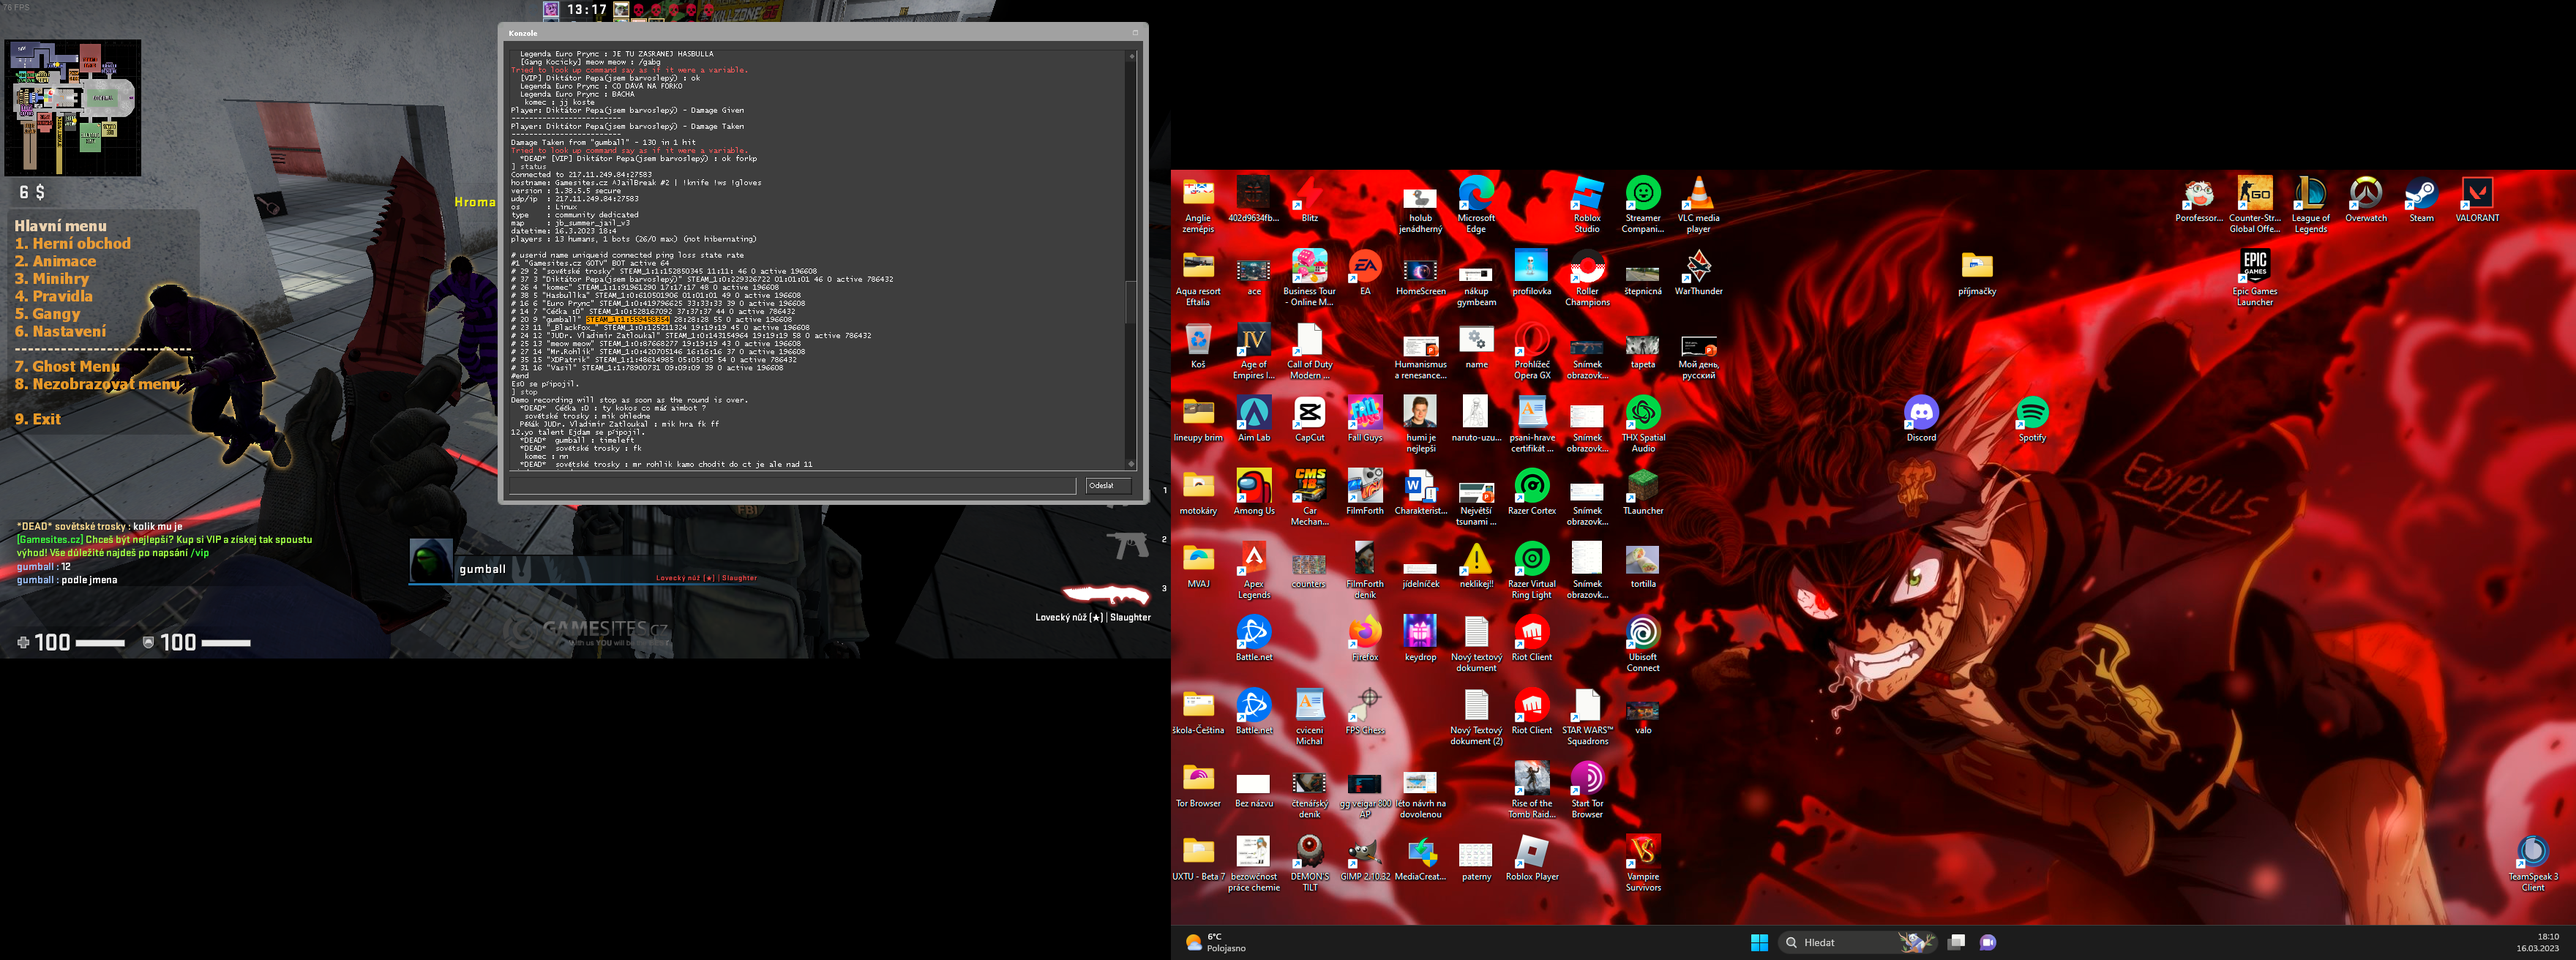
Task: Open Roblox Studio desktop icon
Action: point(1587,194)
